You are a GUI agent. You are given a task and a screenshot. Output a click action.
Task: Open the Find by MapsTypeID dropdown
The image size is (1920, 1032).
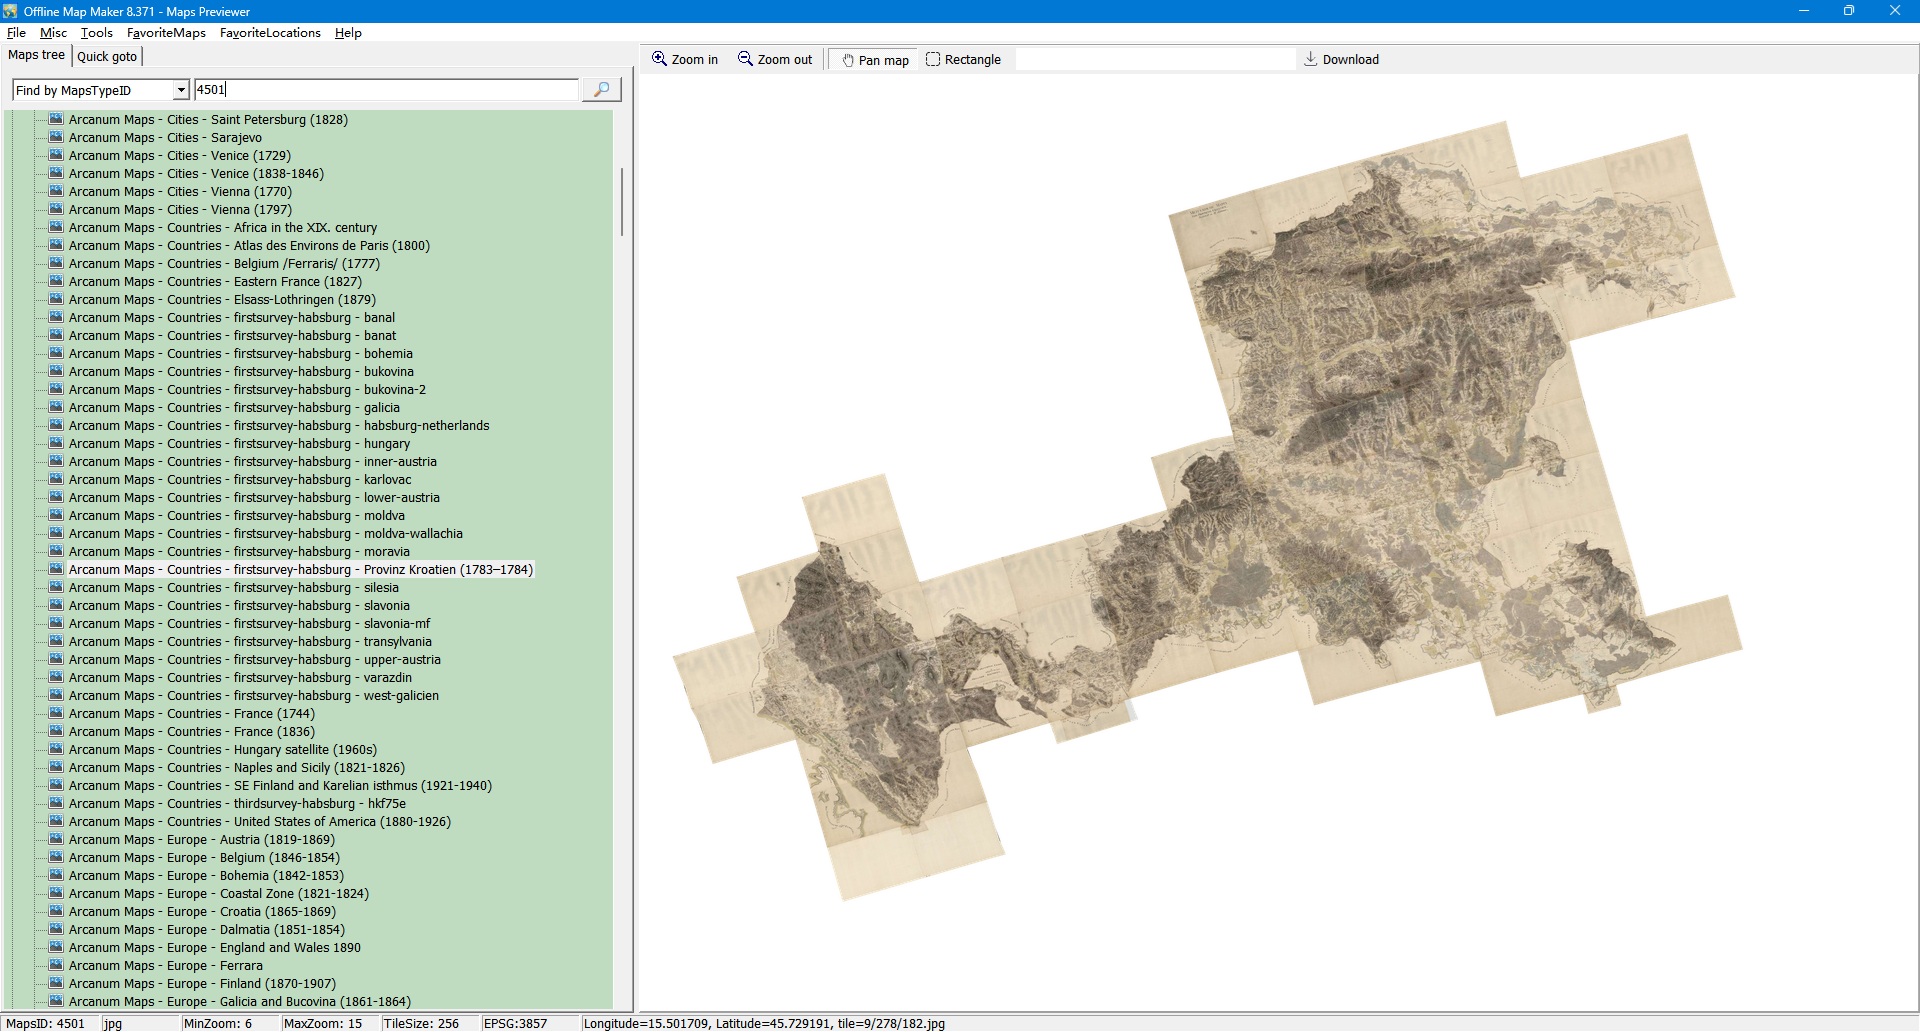181,91
